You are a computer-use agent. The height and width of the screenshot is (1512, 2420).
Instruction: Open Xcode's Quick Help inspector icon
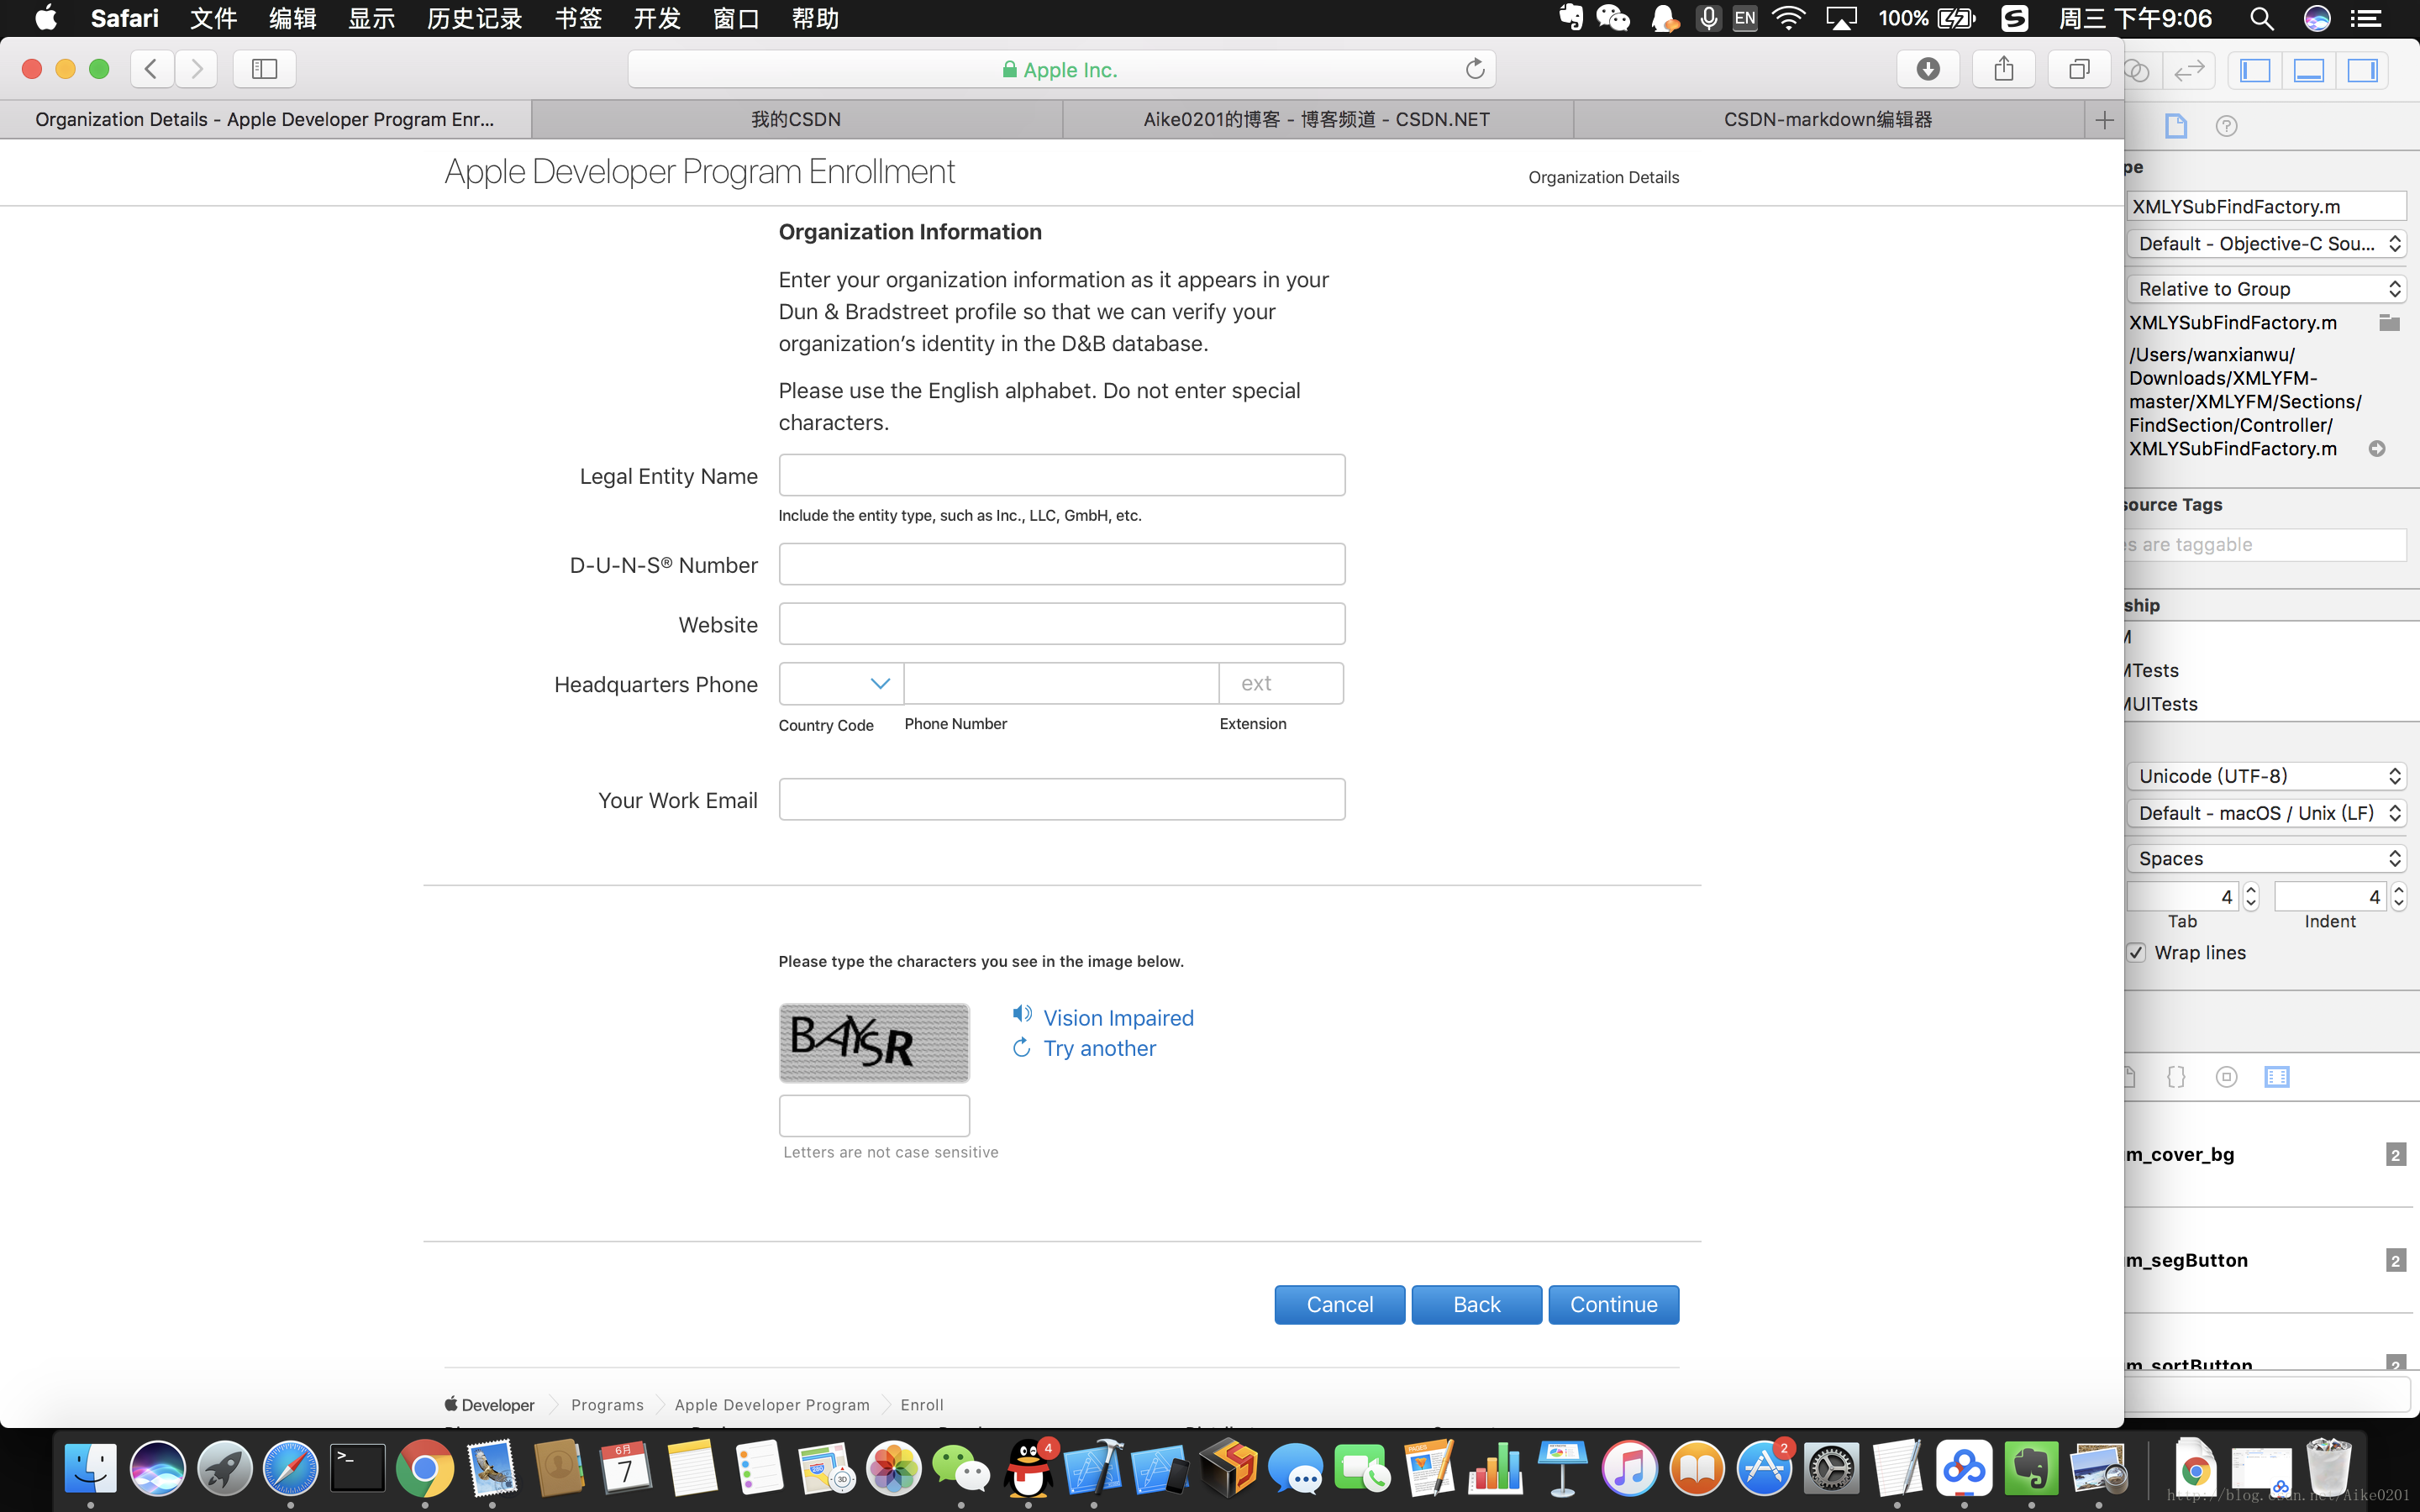[2226, 126]
